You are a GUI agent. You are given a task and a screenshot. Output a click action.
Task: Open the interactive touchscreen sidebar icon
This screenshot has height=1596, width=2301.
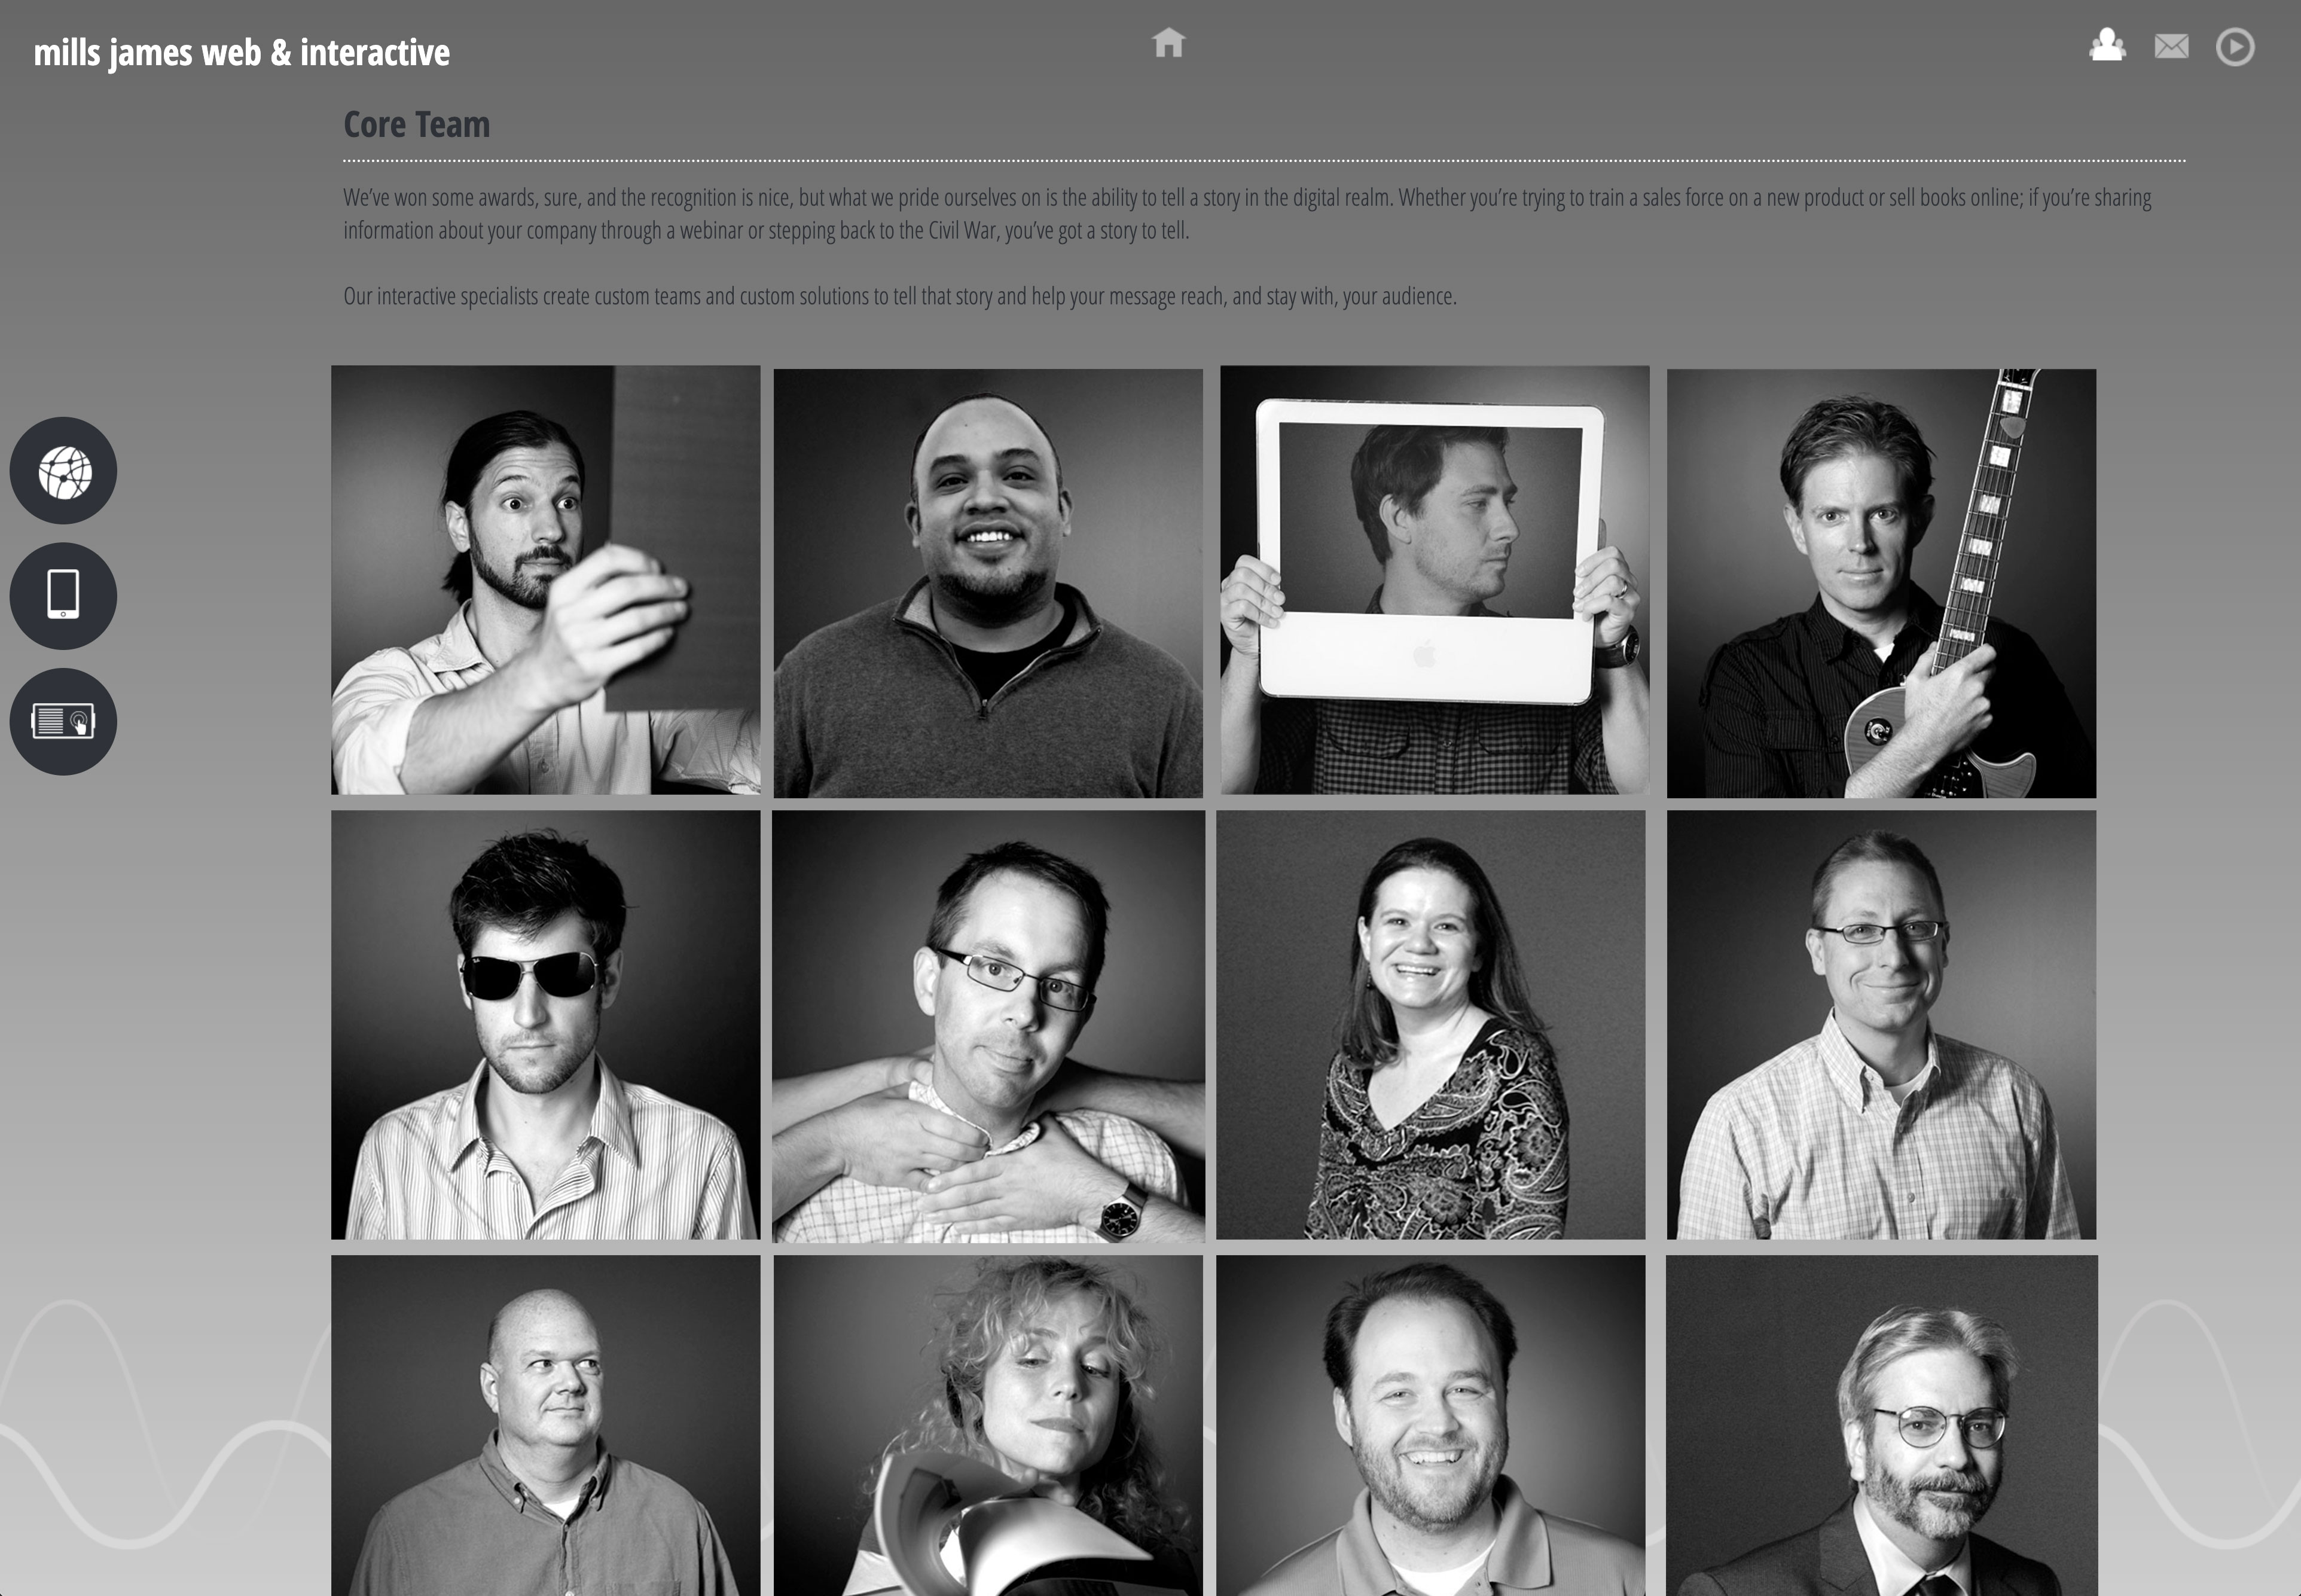(x=63, y=721)
